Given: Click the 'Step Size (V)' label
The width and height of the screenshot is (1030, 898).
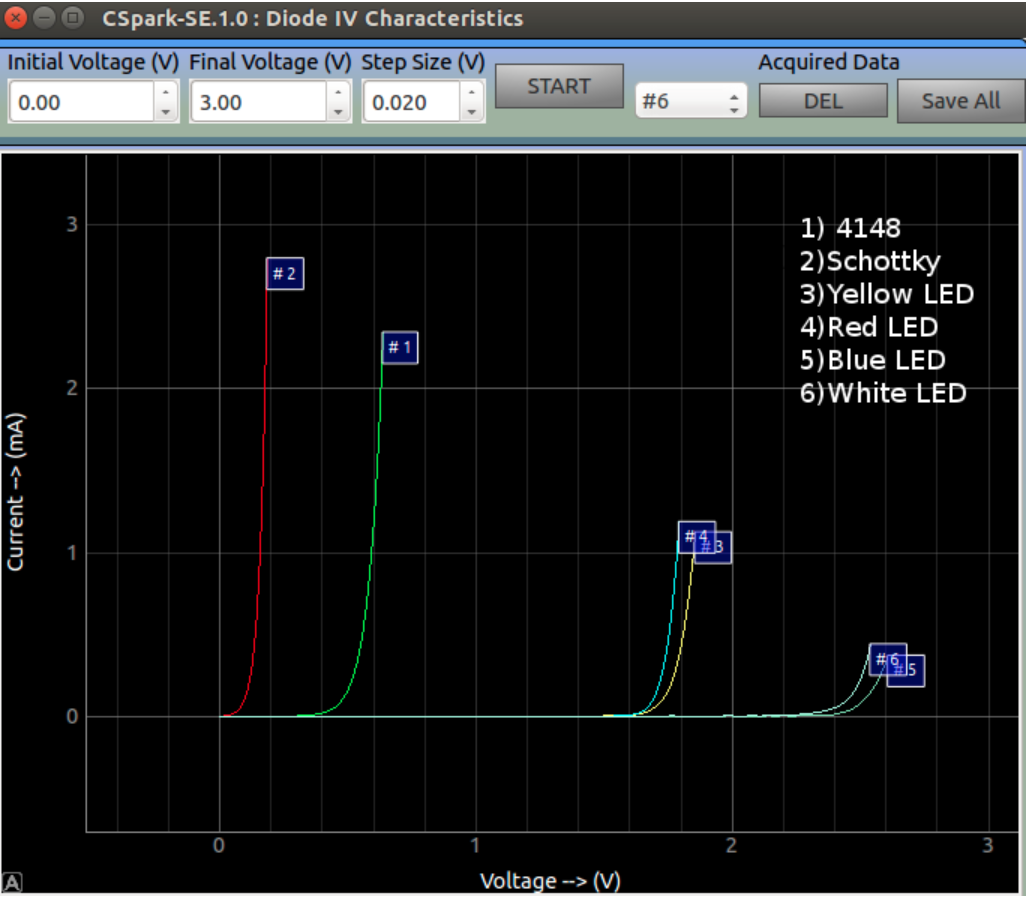Looking at the screenshot, I should [x=423, y=62].
